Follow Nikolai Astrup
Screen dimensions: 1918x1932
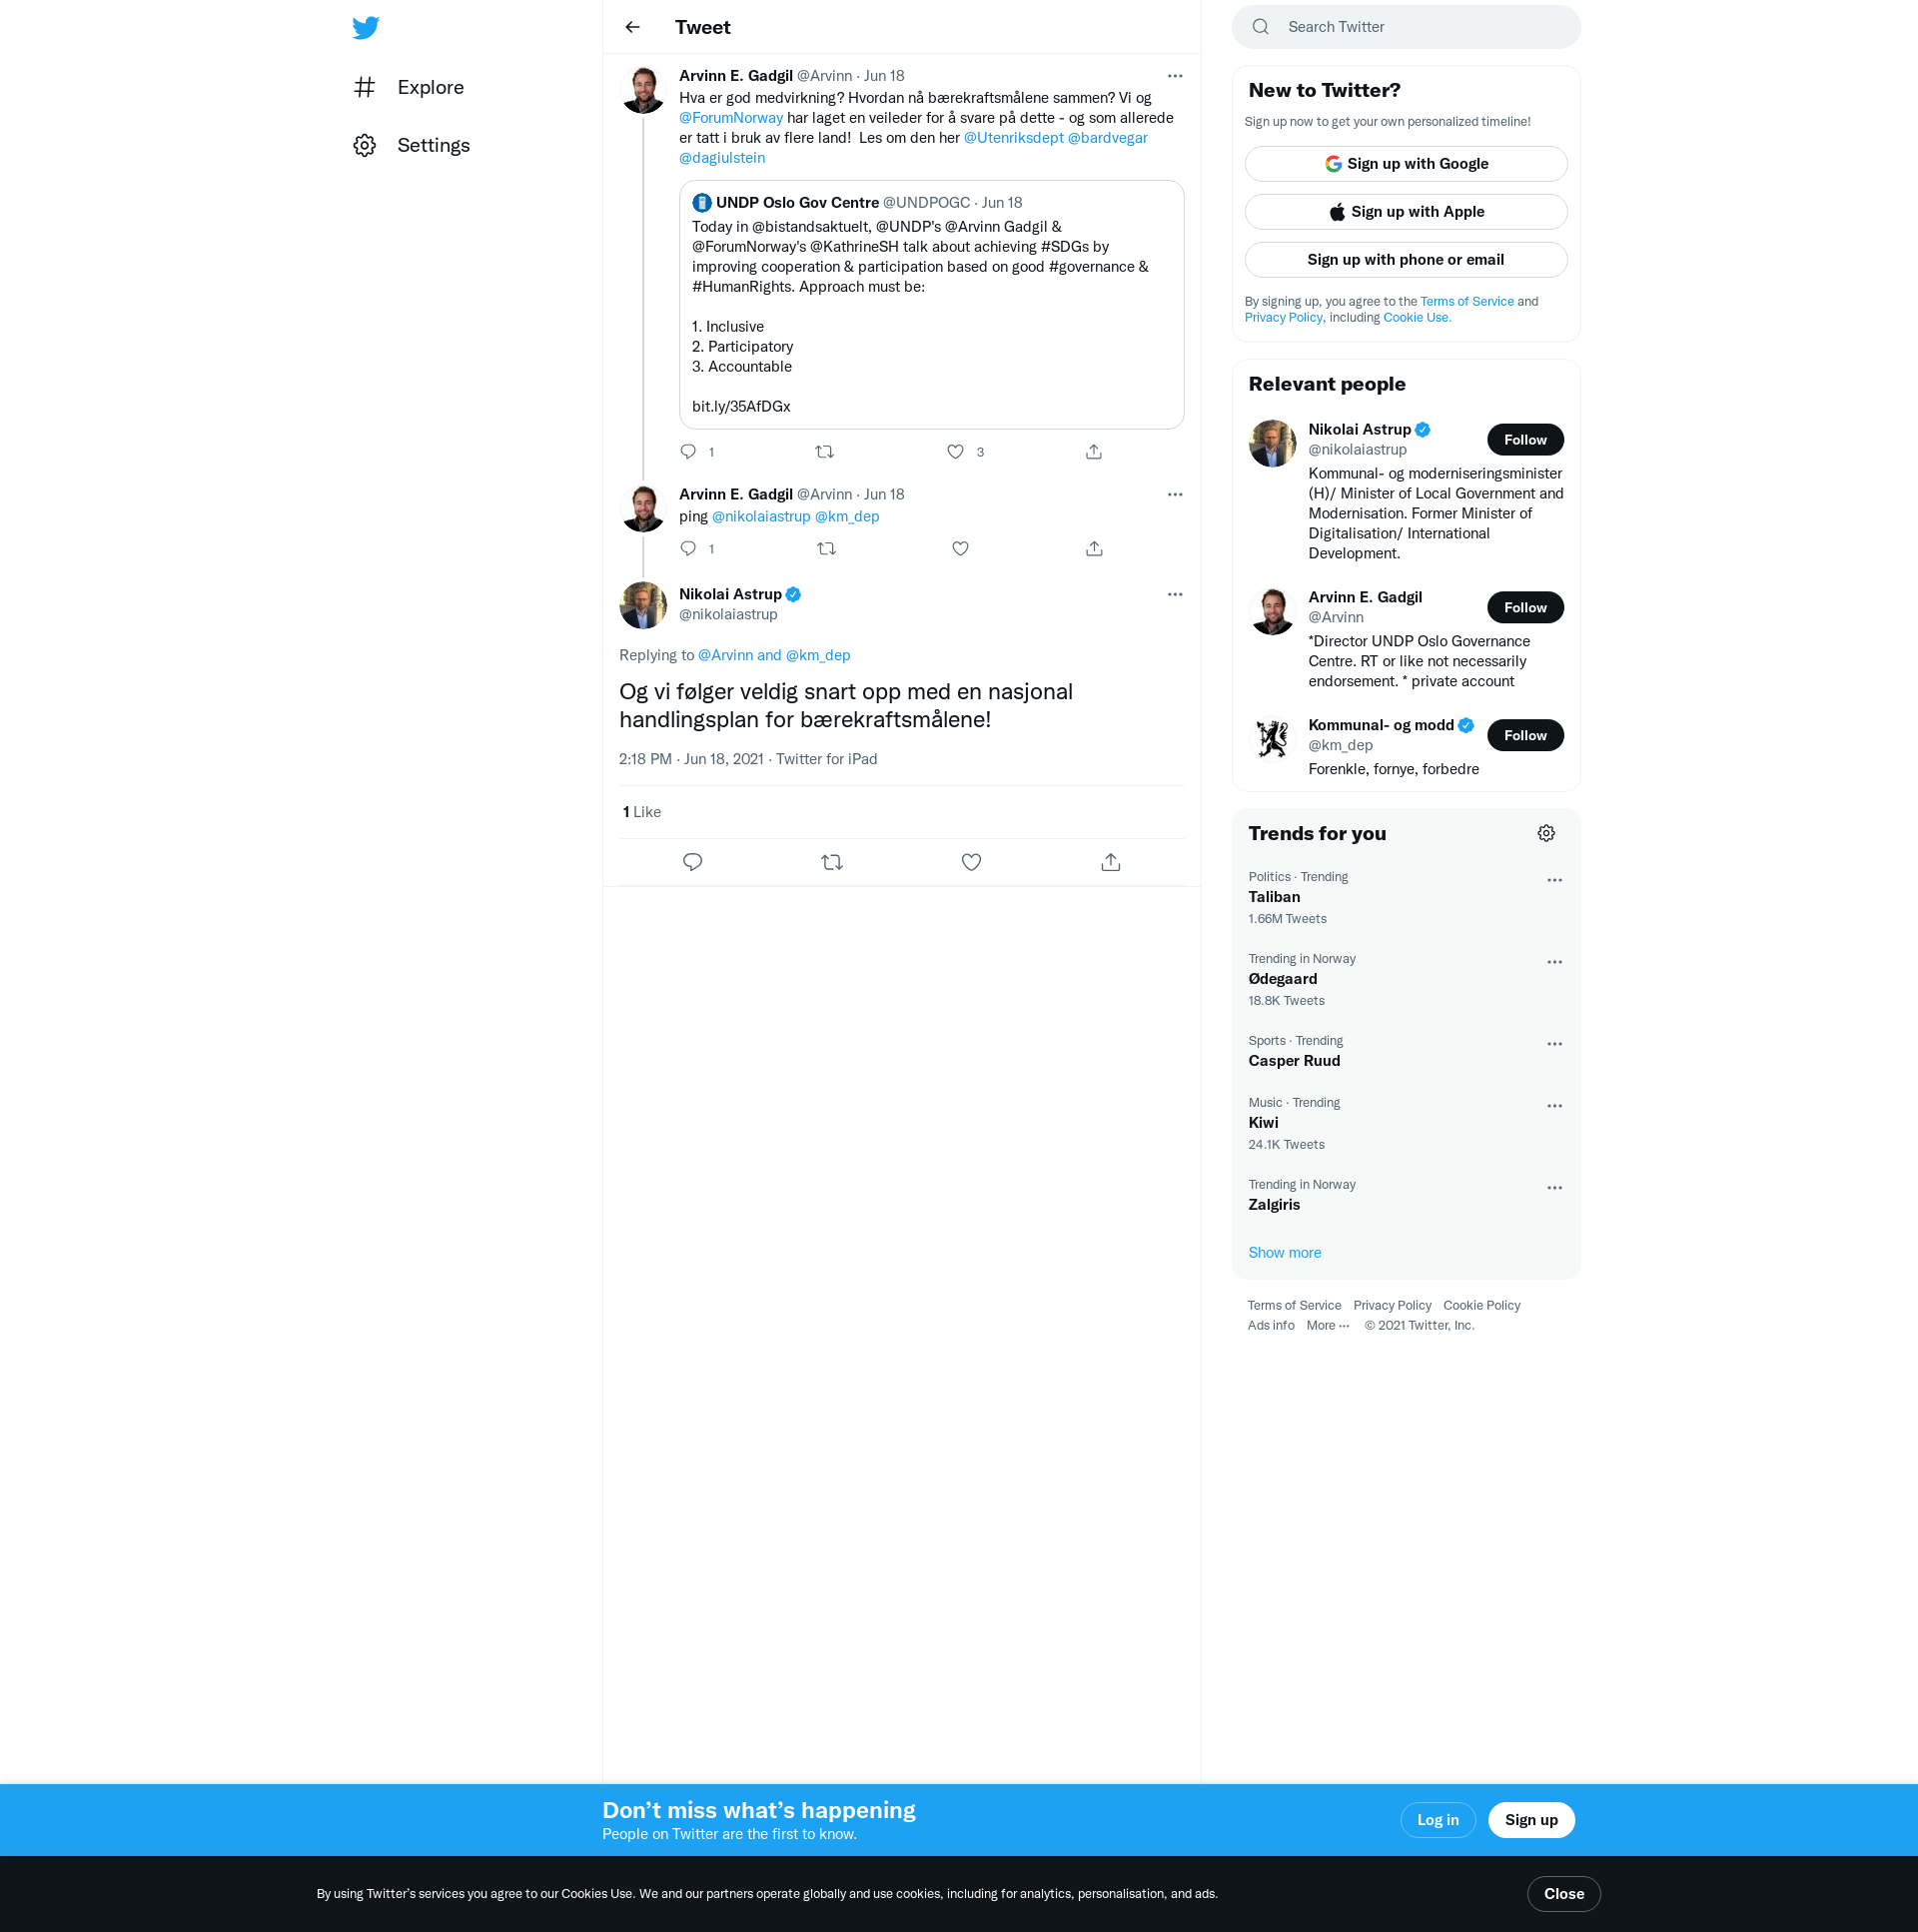click(1524, 440)
